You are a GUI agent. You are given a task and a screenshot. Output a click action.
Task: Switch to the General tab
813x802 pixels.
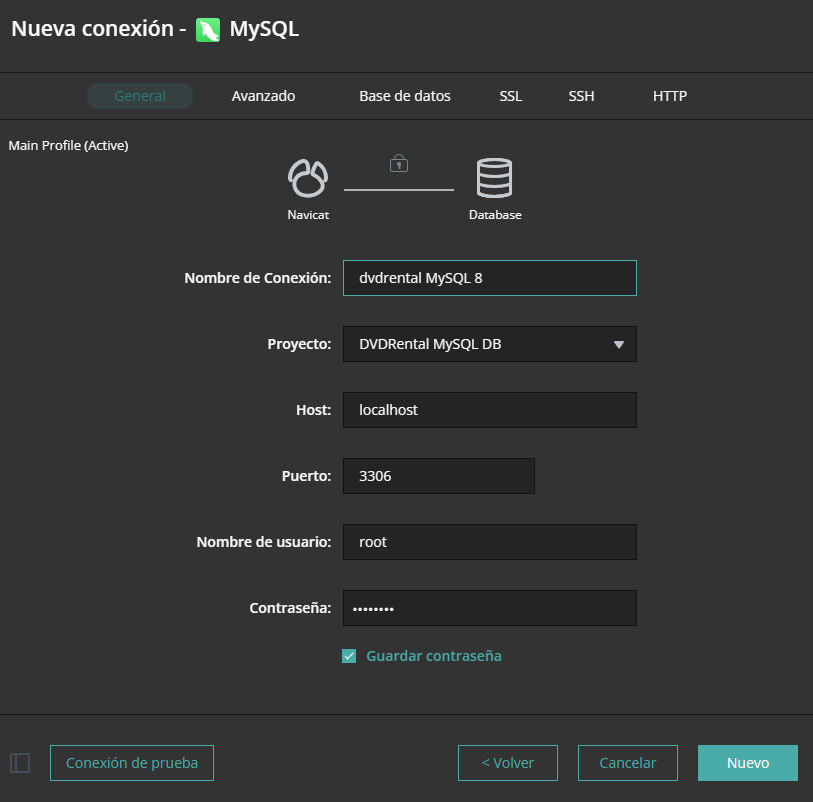click(x=140, y=96)
